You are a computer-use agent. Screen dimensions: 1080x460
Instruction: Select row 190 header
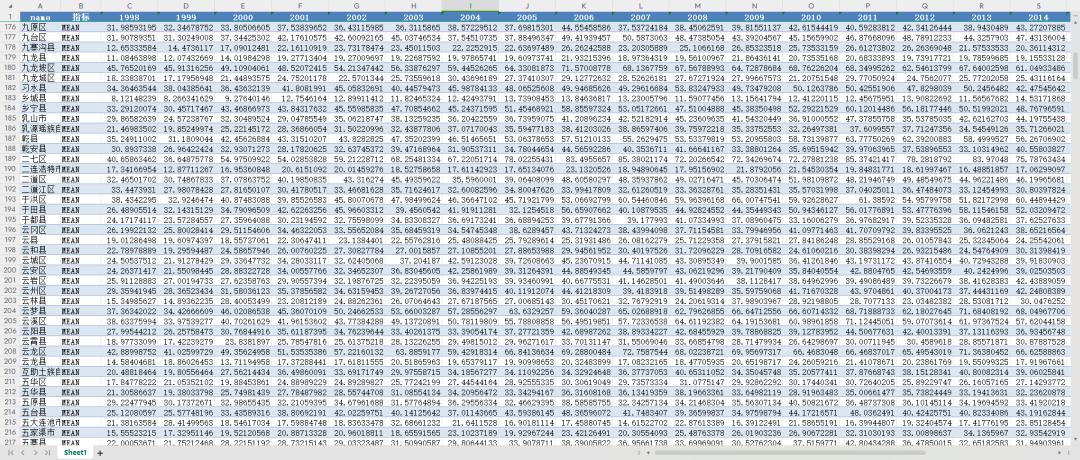(x=10, y=167)
